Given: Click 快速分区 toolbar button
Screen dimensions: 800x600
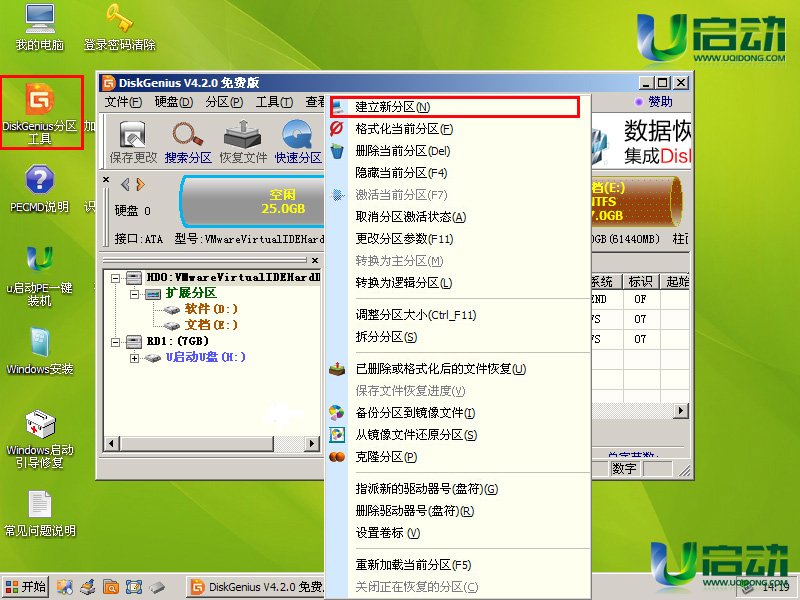Looking at the screenshot, I should [298, 142].
